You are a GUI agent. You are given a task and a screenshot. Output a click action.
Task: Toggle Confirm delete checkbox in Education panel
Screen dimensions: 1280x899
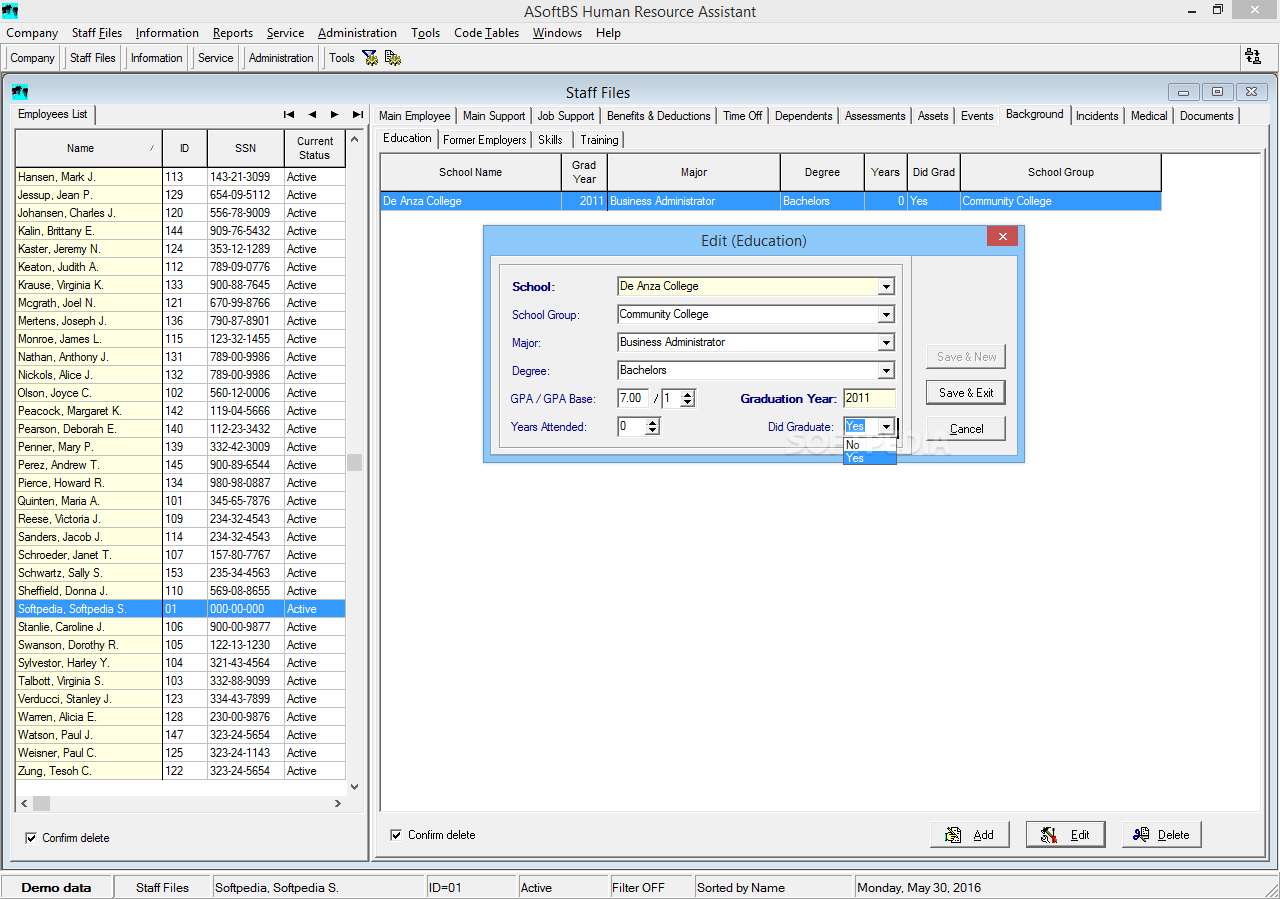(x=397, y=835)
